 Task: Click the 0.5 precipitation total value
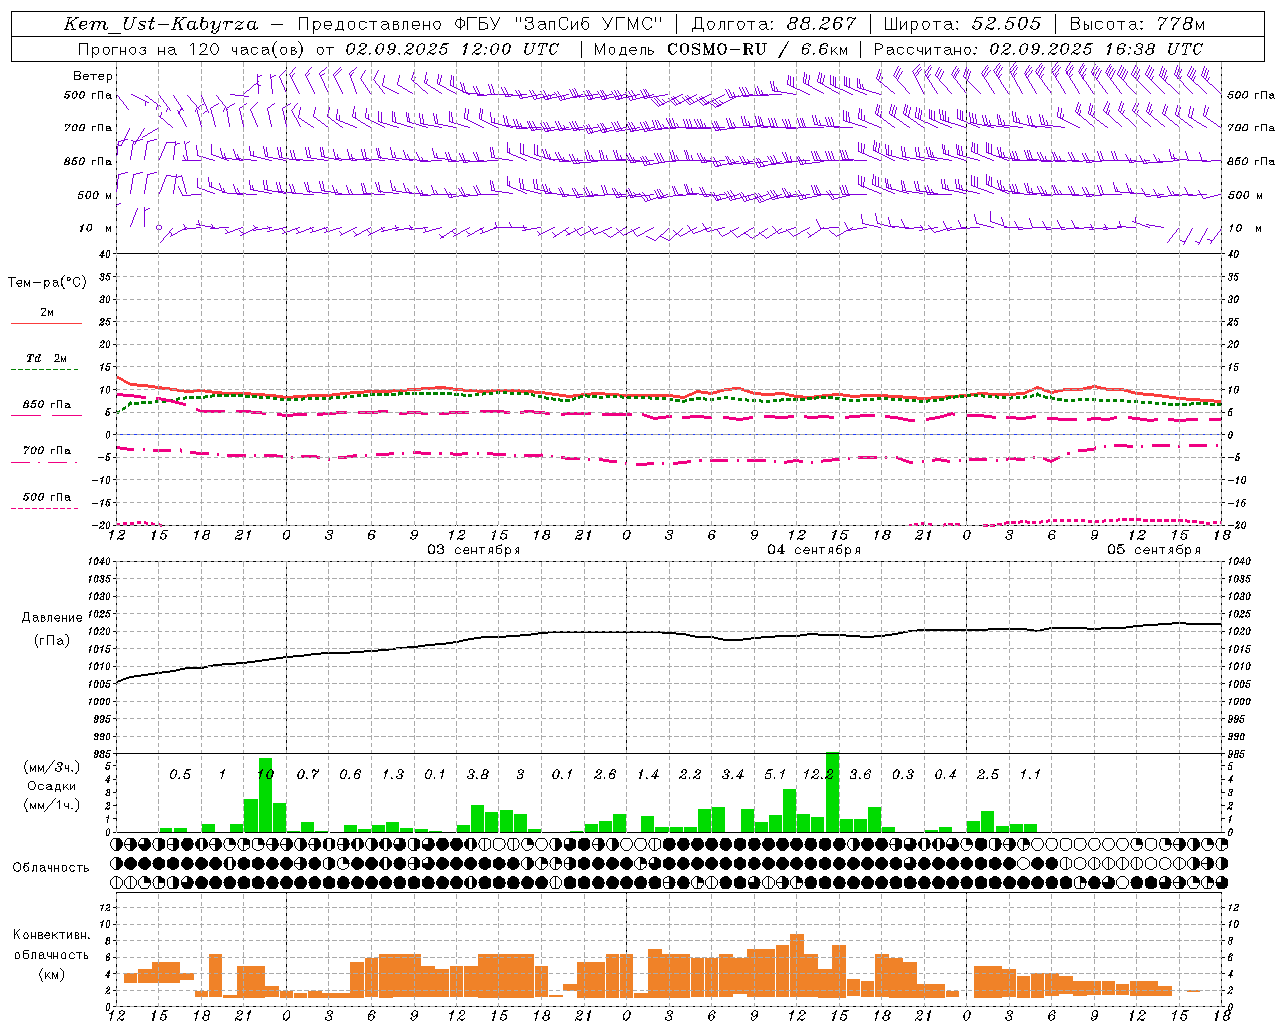click(x=180, y=774)
